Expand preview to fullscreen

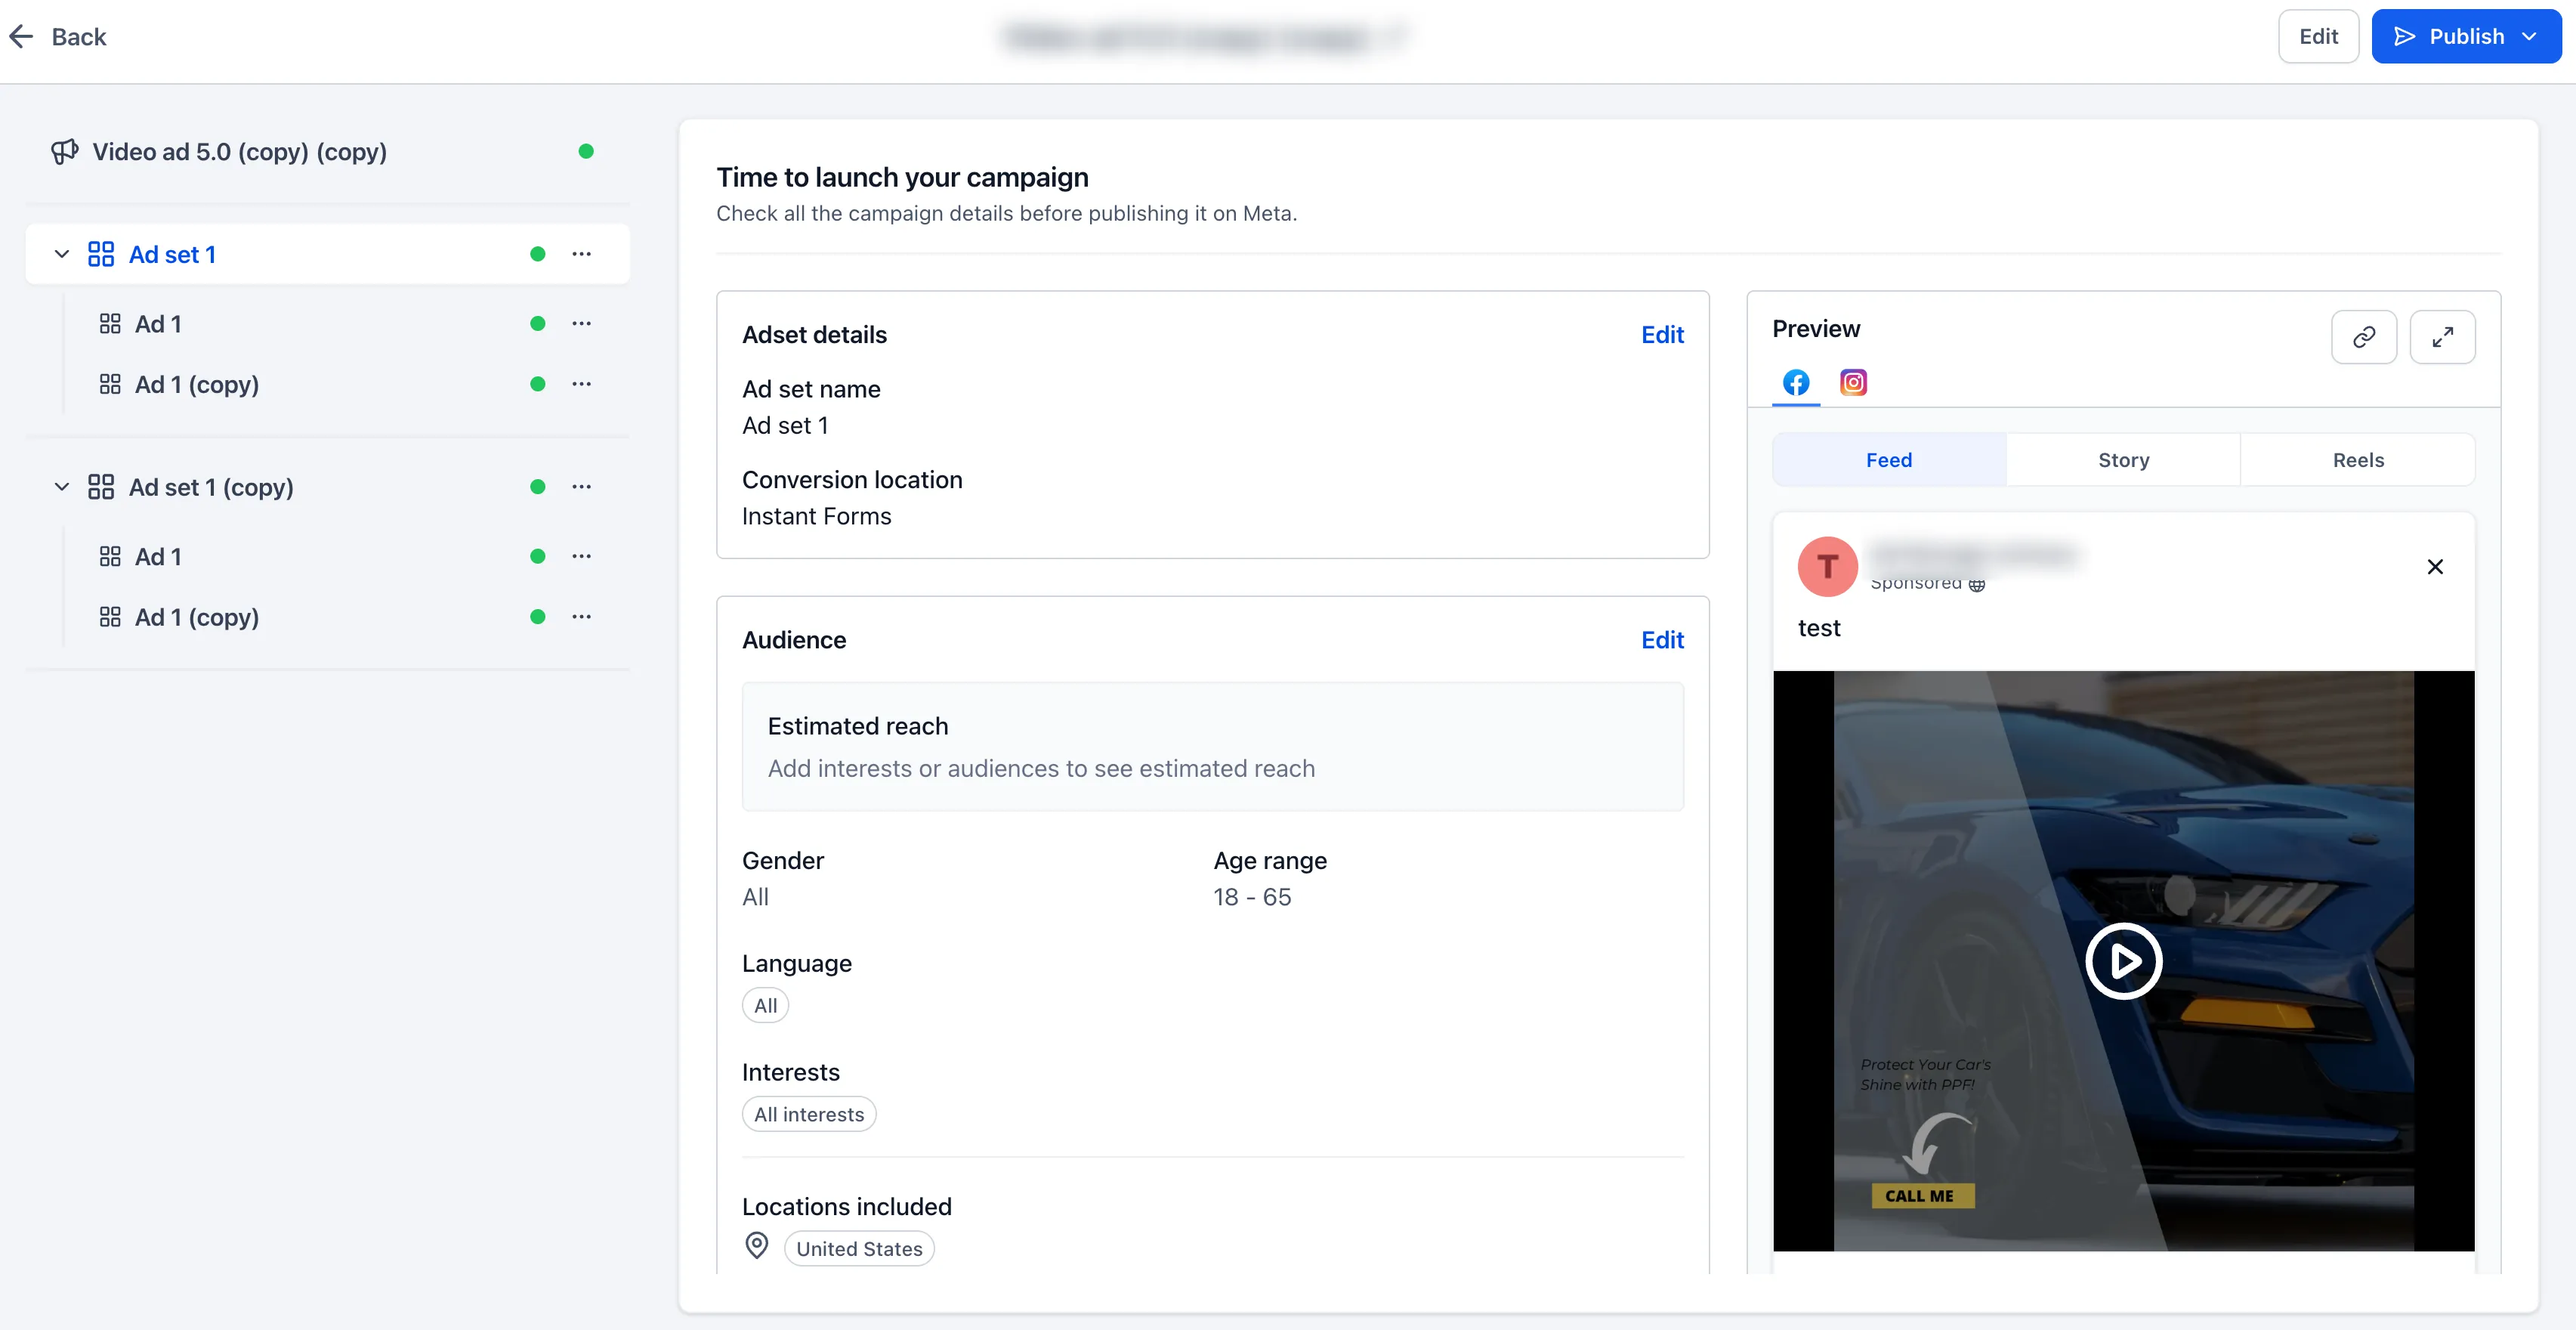(2442, 337)
